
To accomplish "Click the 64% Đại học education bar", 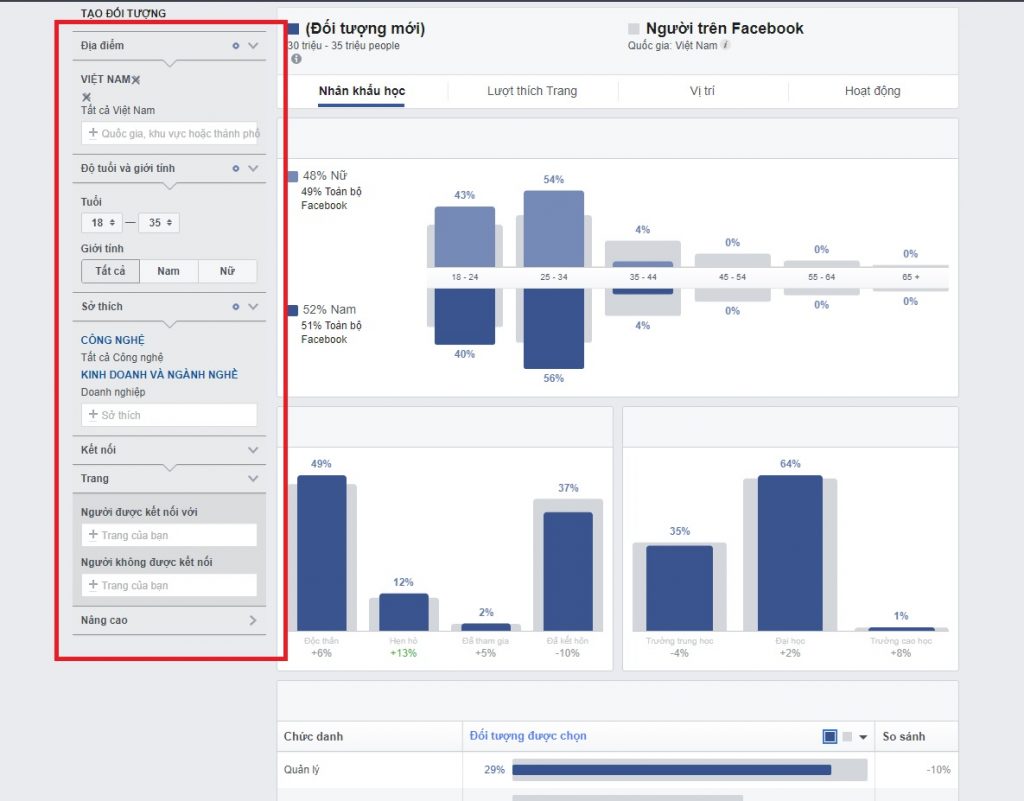I will [x=790, y=553].
